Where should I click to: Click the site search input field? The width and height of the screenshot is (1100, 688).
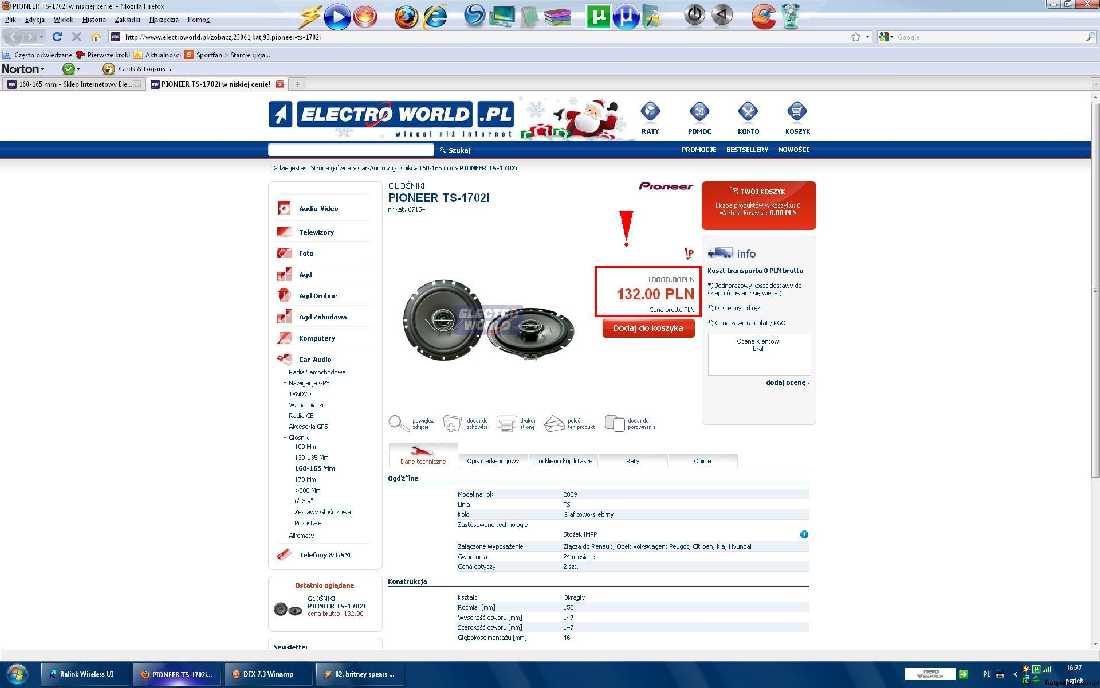[351, 150]
